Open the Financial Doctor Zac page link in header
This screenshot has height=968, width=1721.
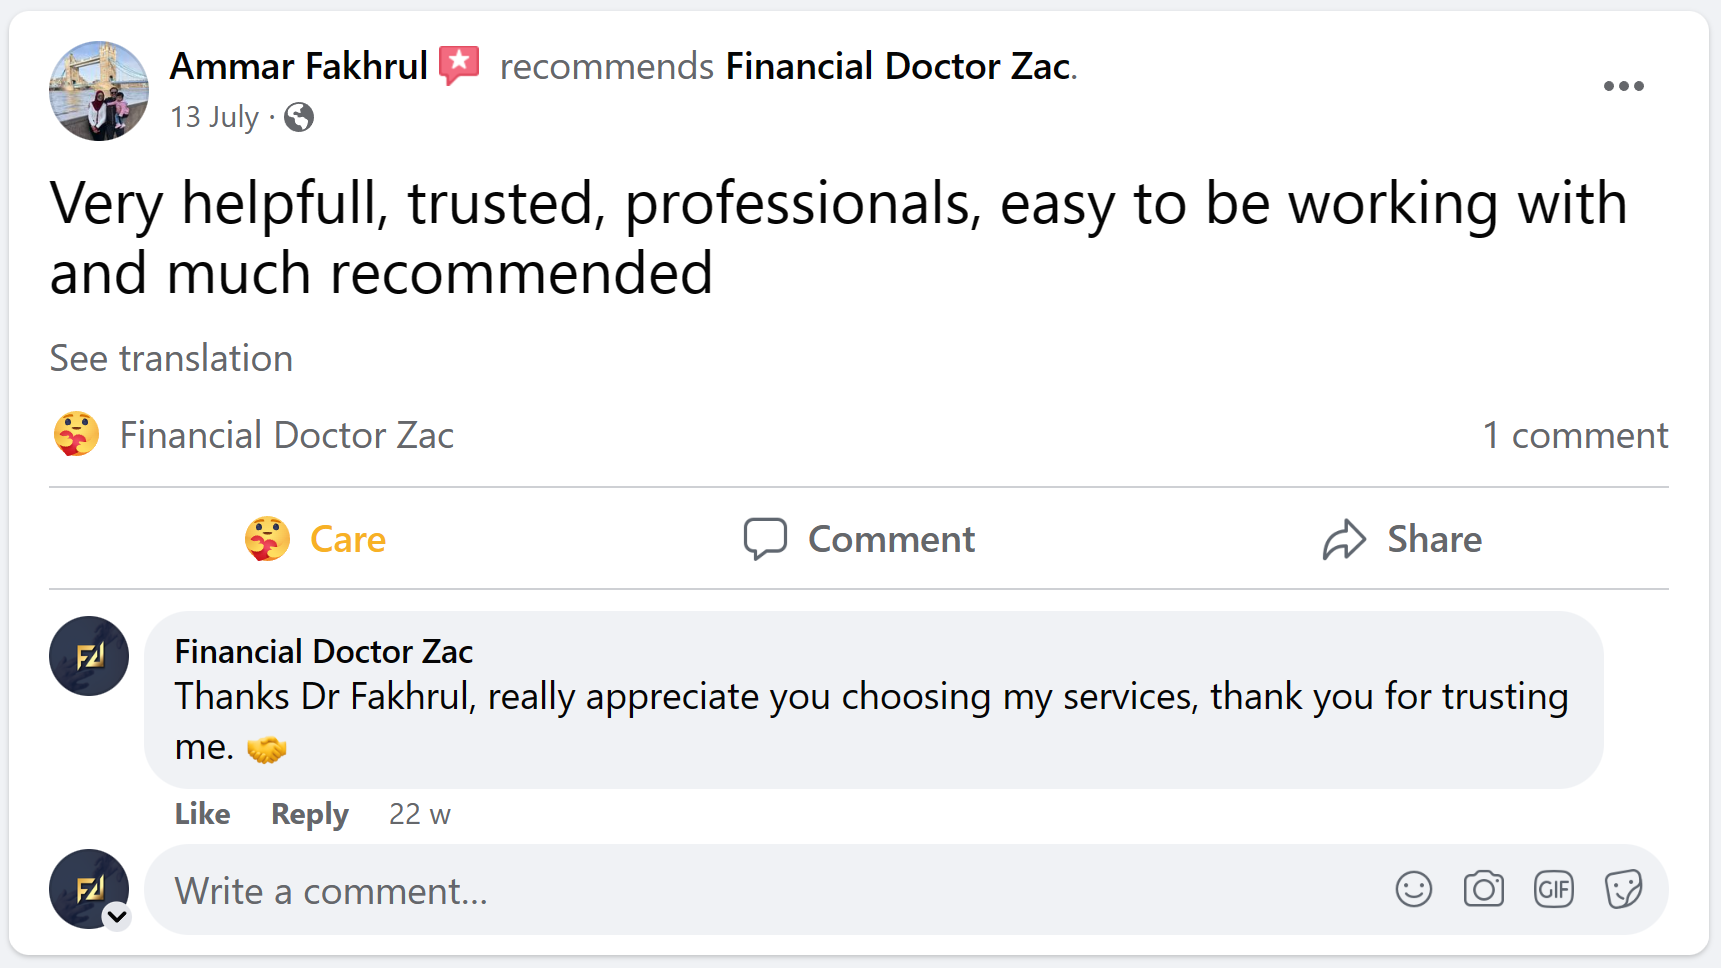(x=897, y=66)
